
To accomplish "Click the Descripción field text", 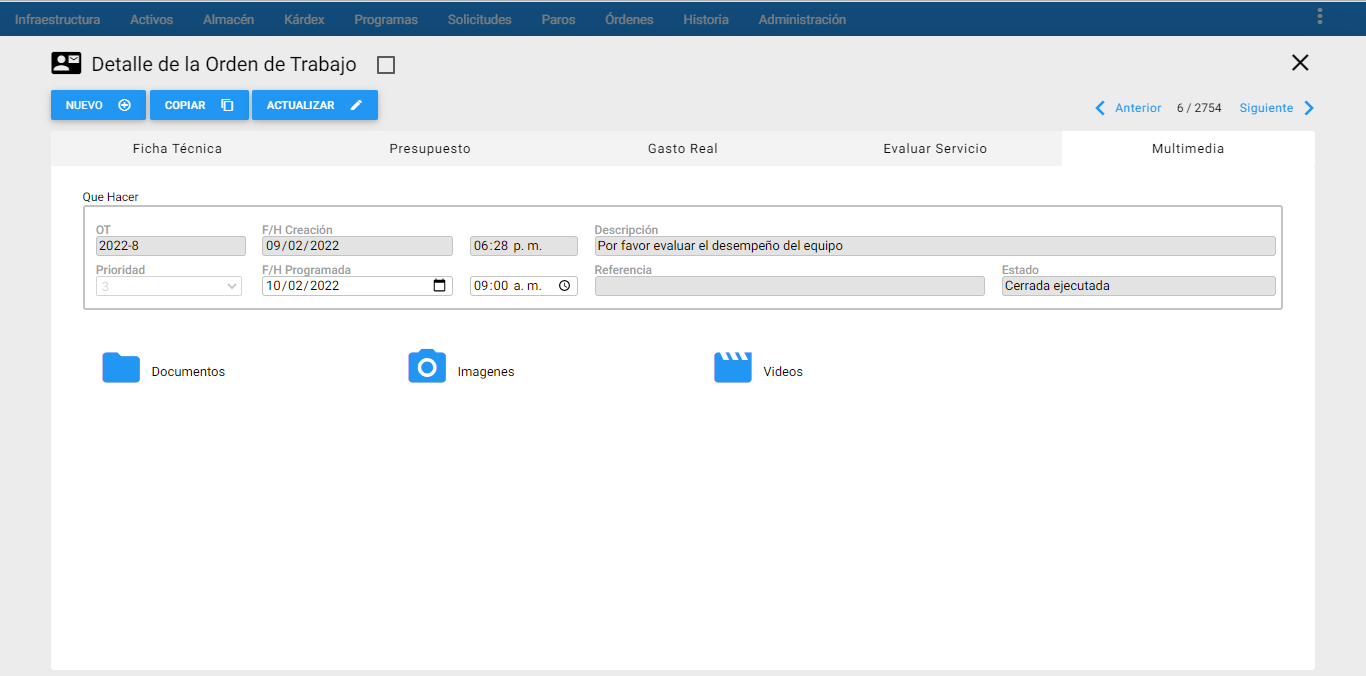I will (x=935, y=246).
